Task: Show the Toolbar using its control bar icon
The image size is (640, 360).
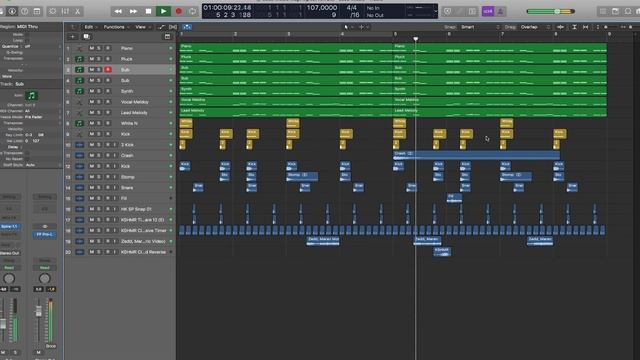Action: pyautogui.click(x=37, y=11)
